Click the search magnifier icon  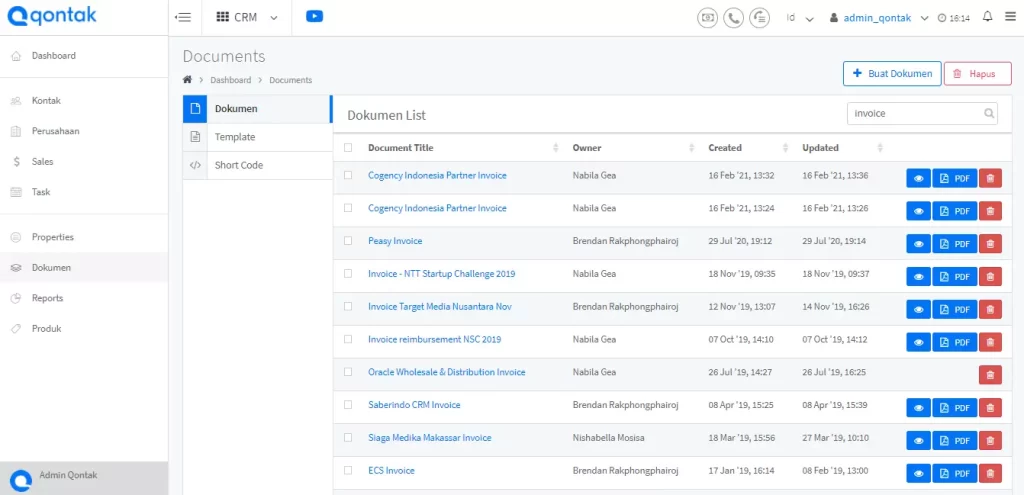[x=989, y=113]
